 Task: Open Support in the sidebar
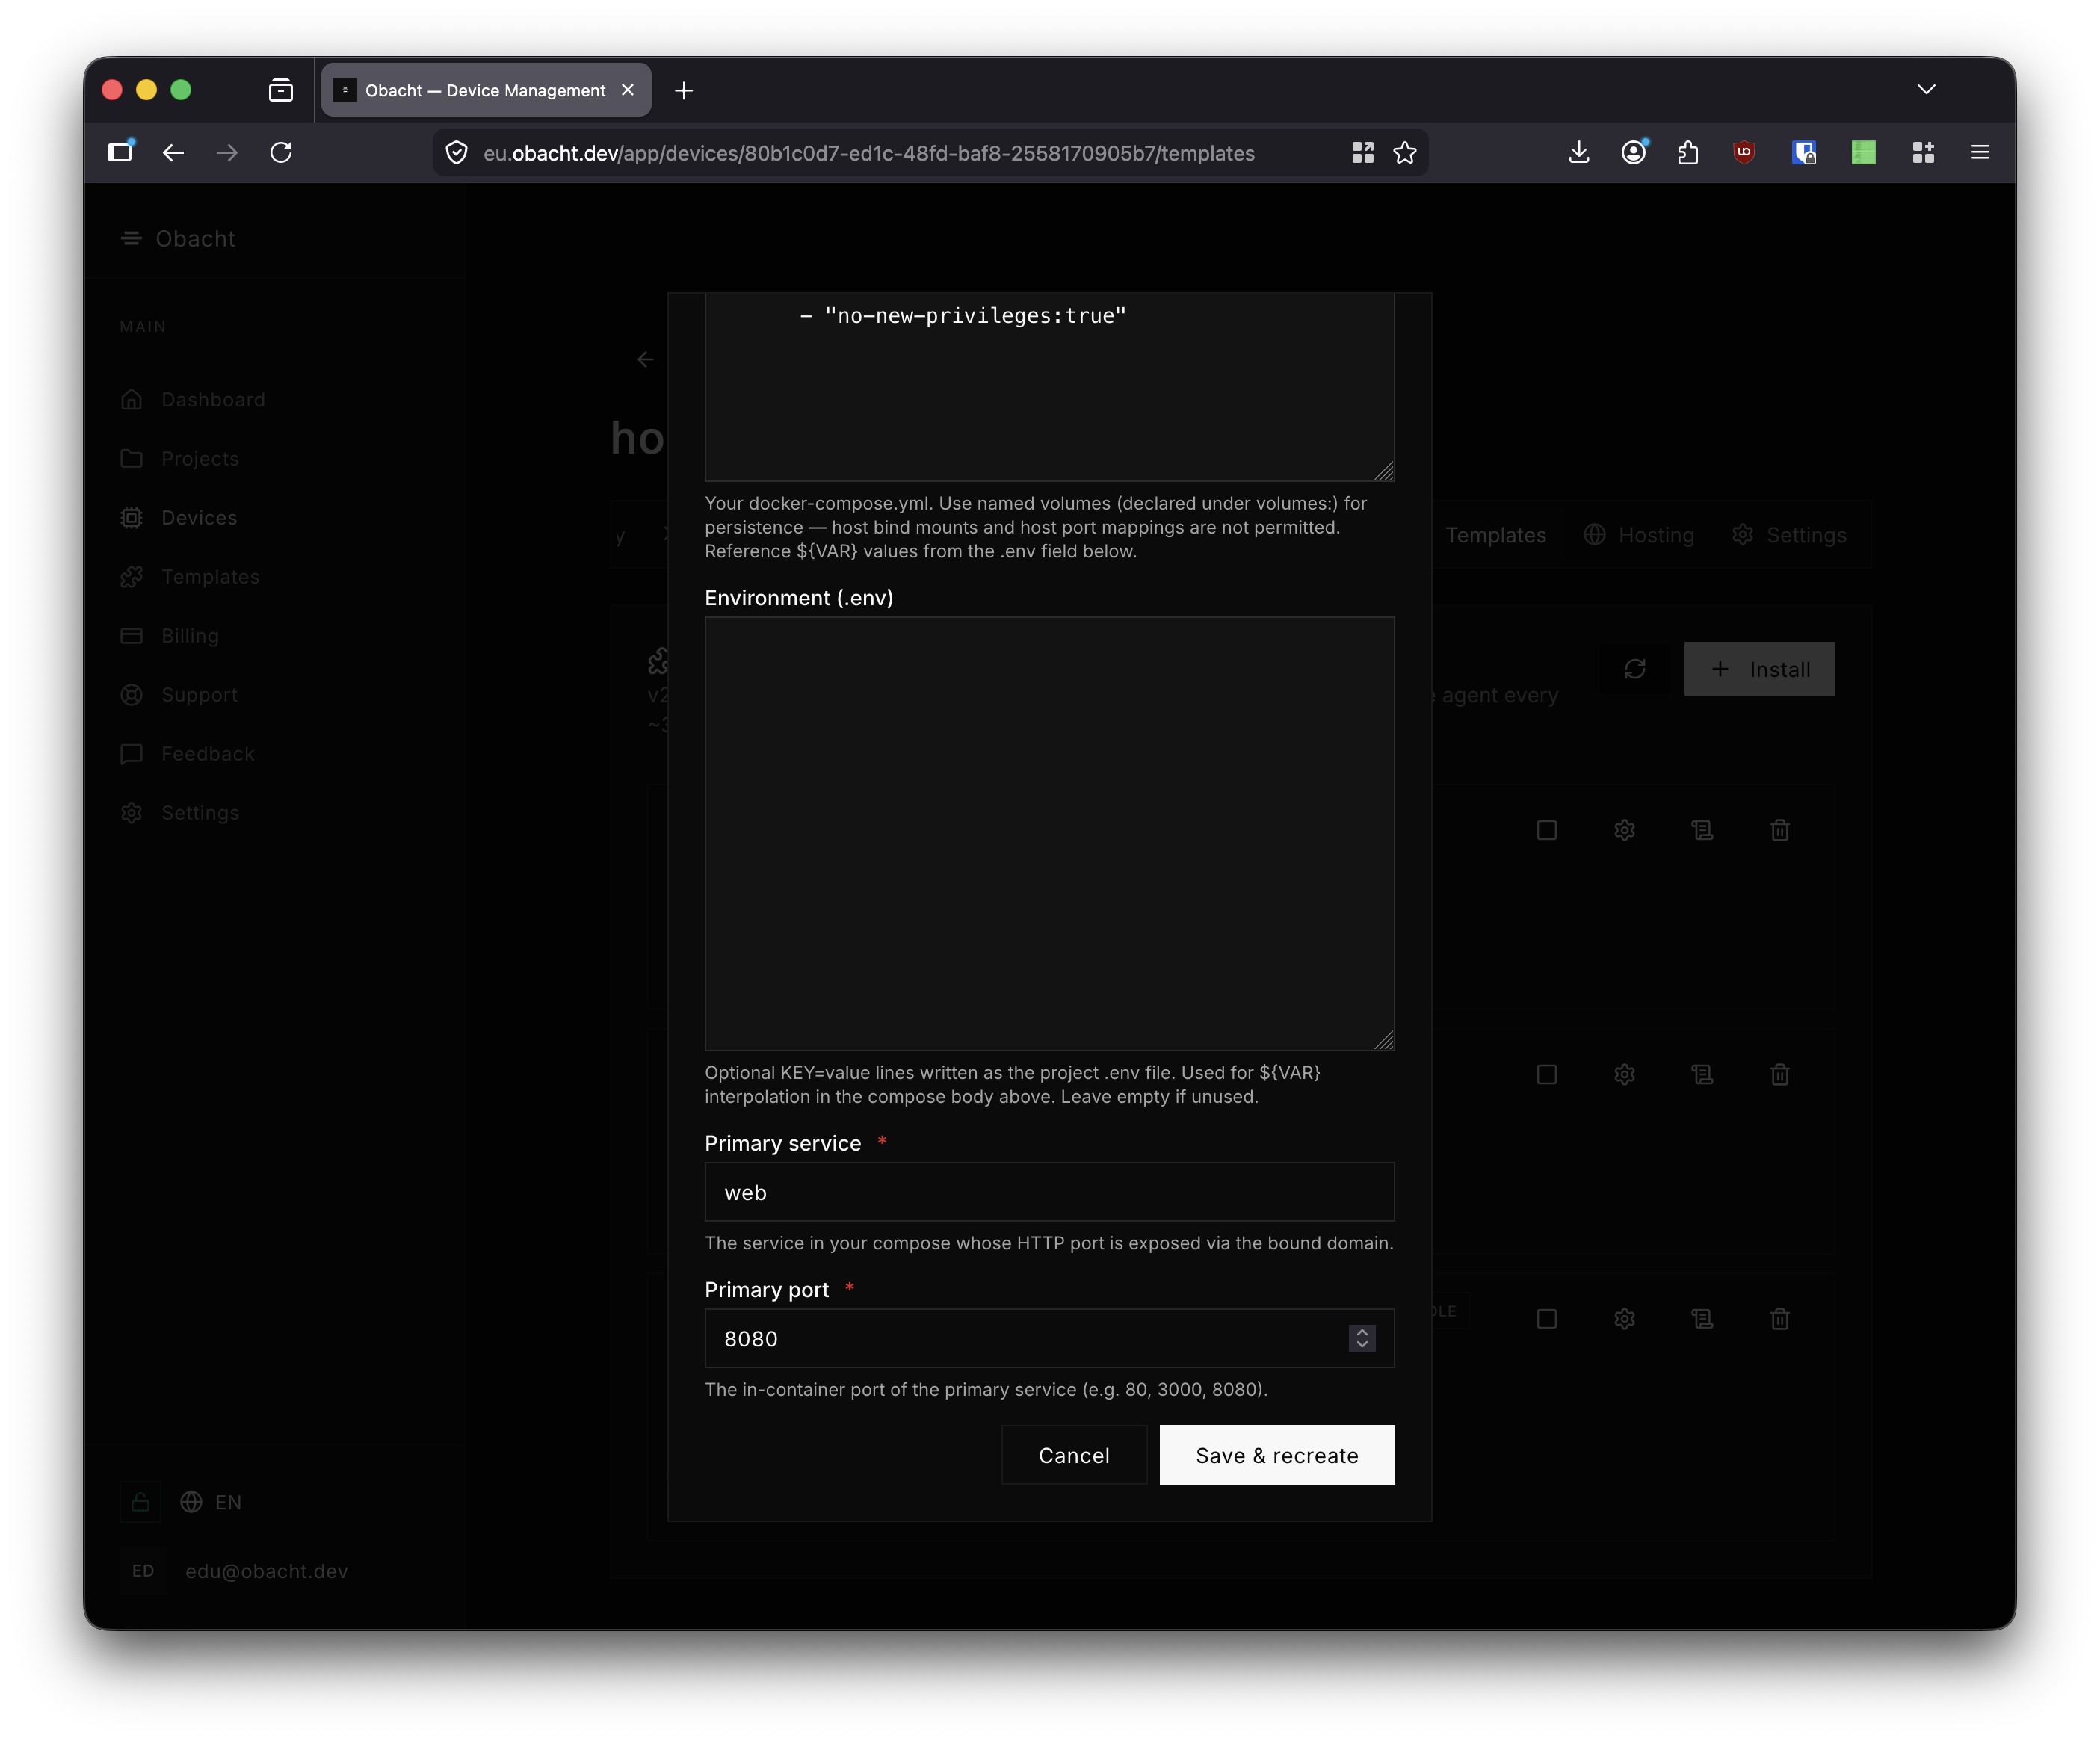click(x=179, y=694)
